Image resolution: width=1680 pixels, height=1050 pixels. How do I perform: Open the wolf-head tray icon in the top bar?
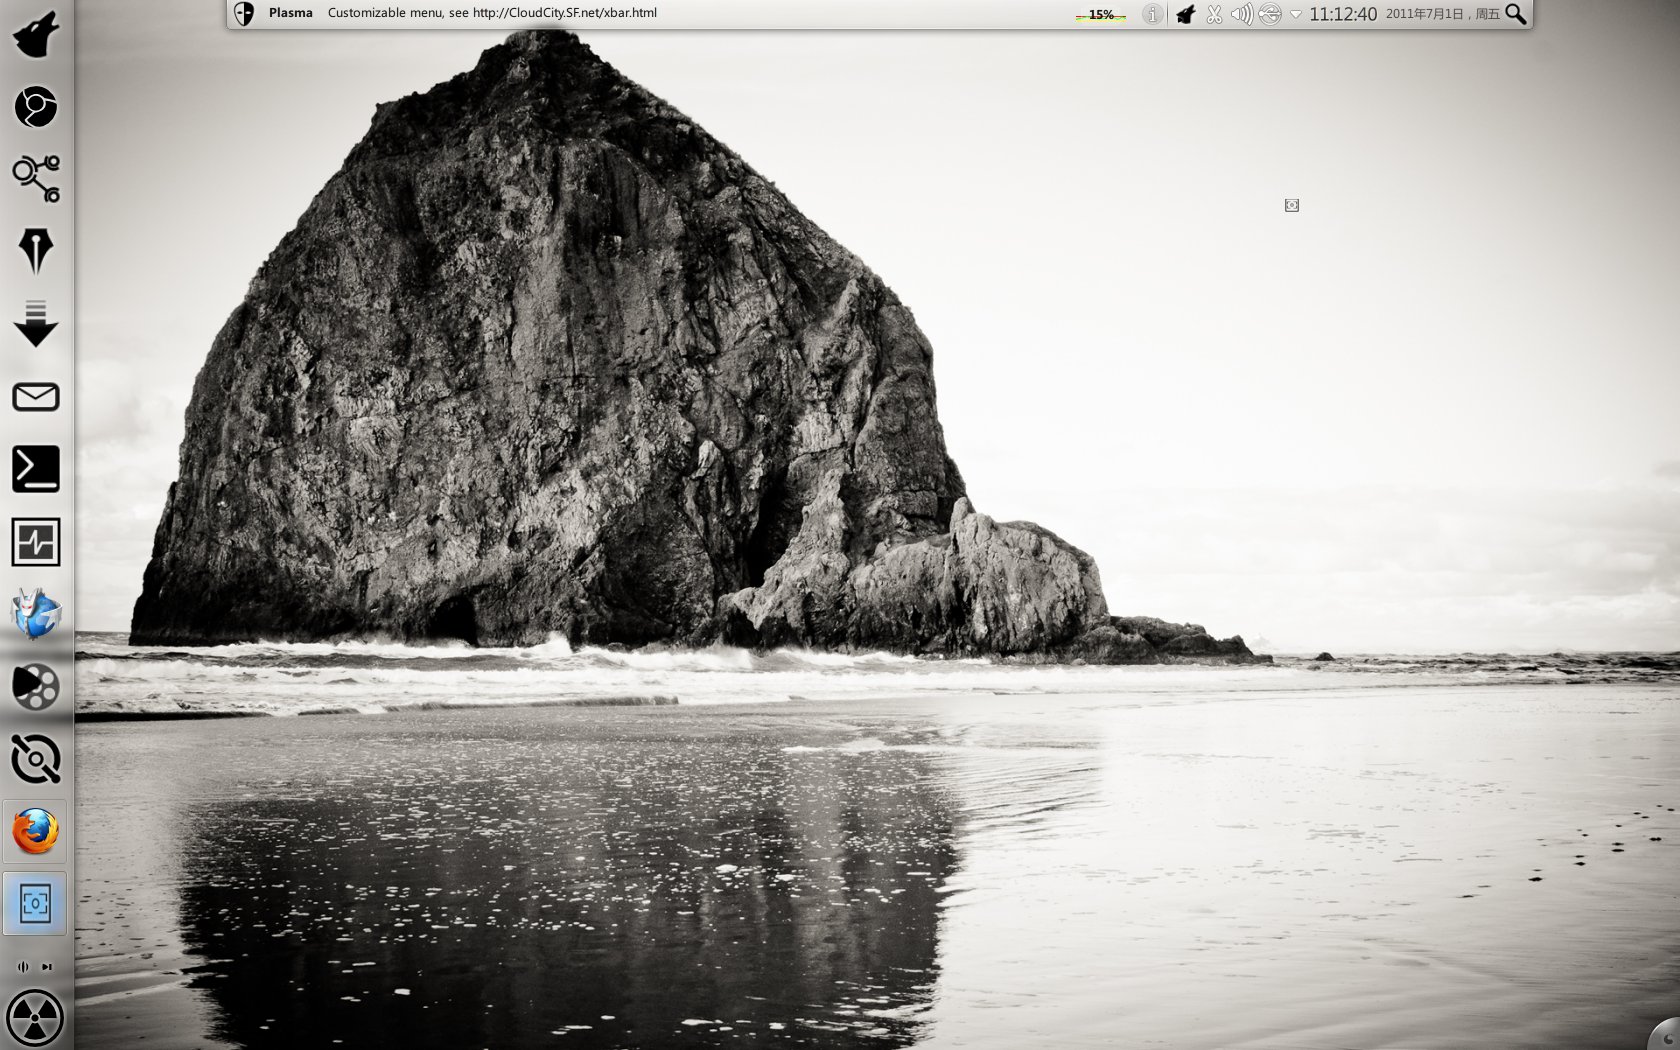click(1185, 14)
